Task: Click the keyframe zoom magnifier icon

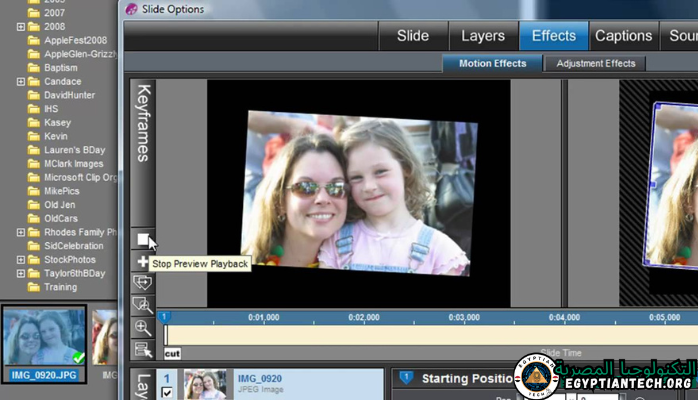Action: (143, 305)
